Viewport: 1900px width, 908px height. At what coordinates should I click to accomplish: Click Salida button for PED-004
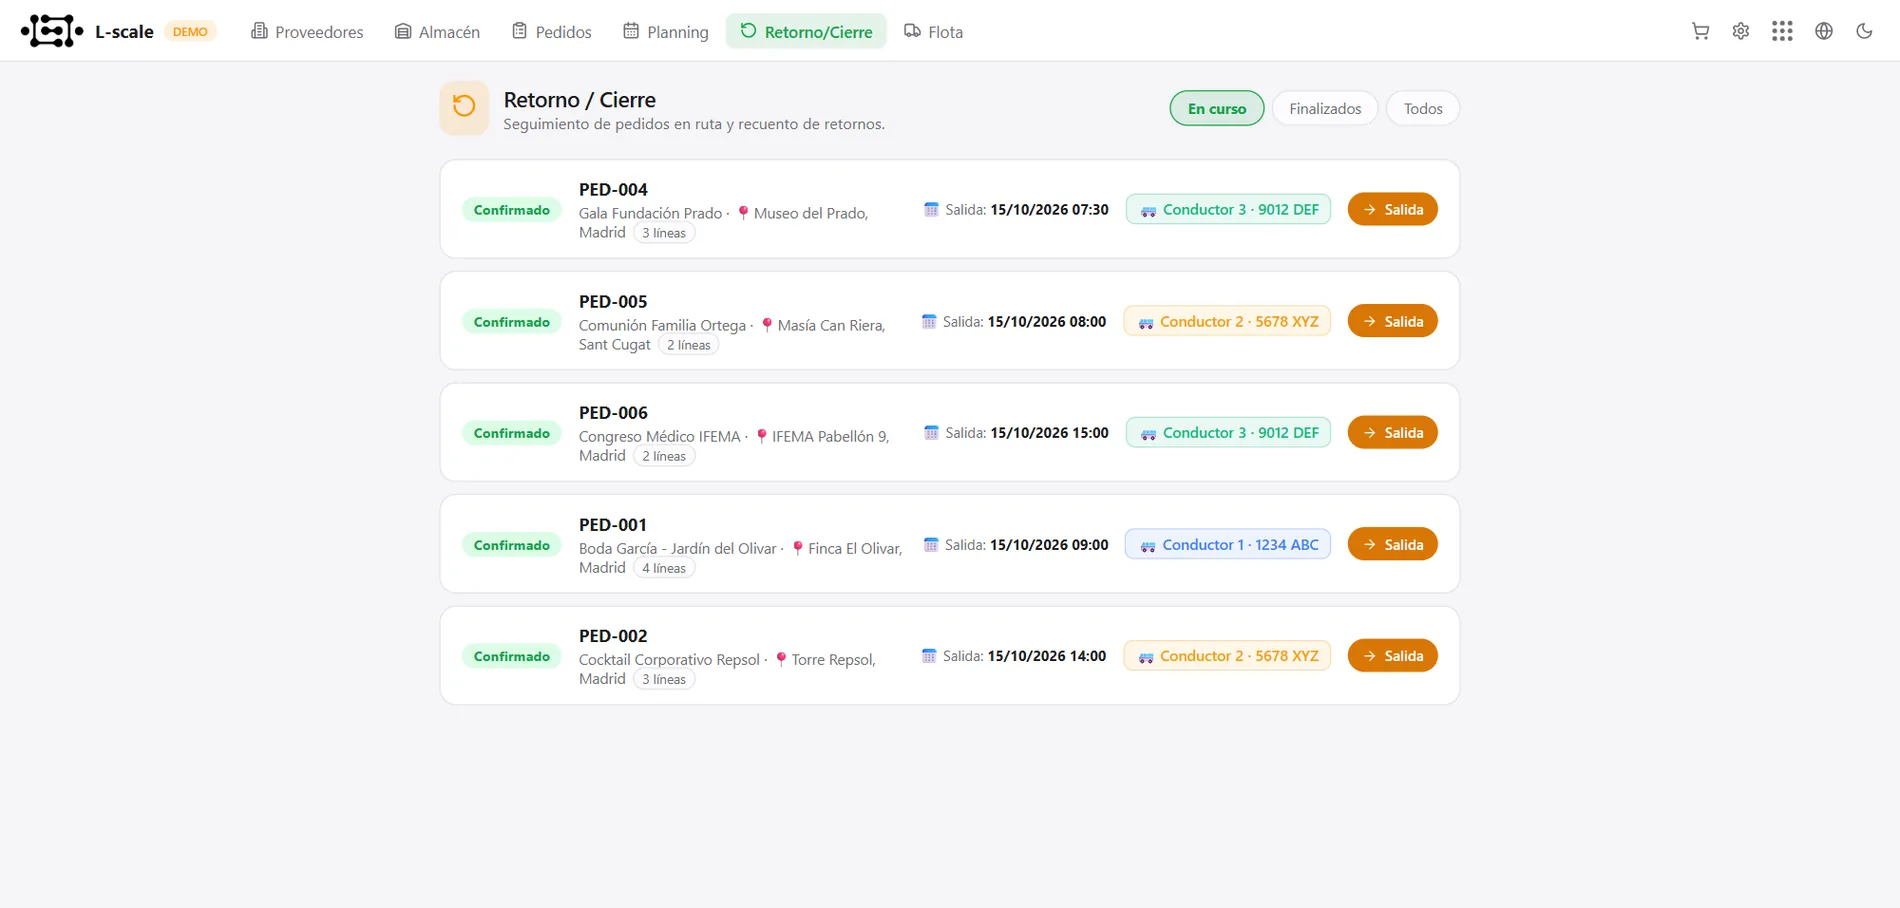(x=1393, y=209)
